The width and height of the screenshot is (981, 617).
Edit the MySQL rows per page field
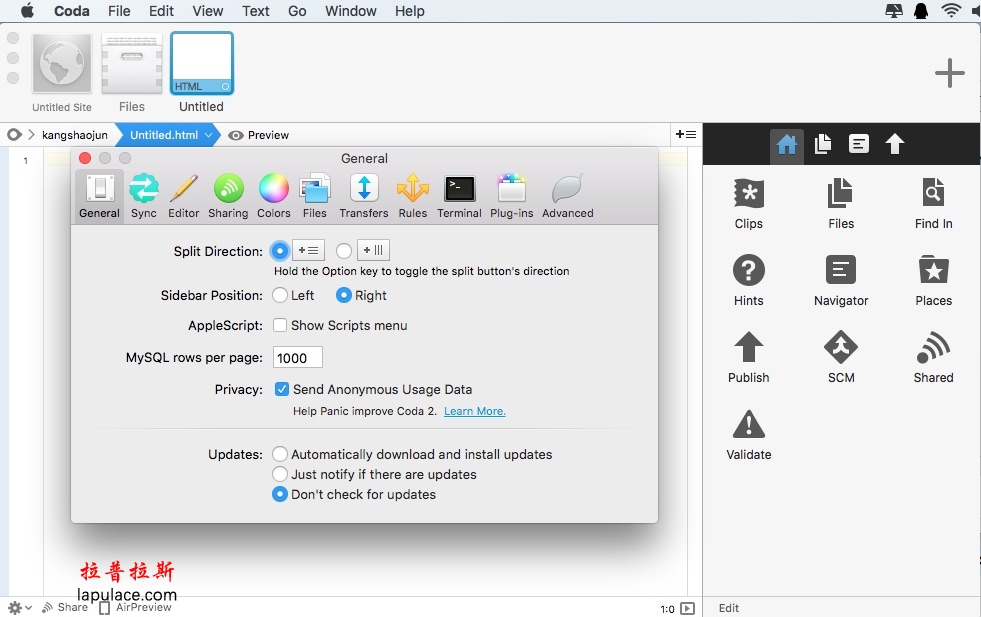coord(298,357)
